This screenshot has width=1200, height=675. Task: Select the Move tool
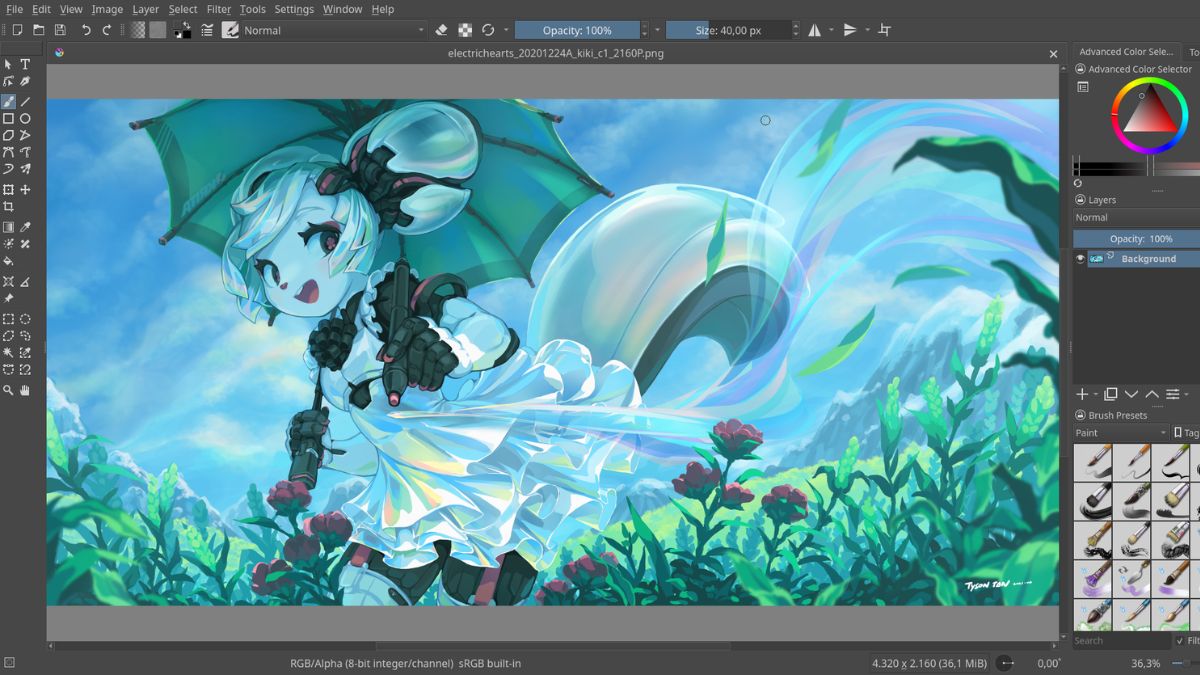[x=26, y=190]
